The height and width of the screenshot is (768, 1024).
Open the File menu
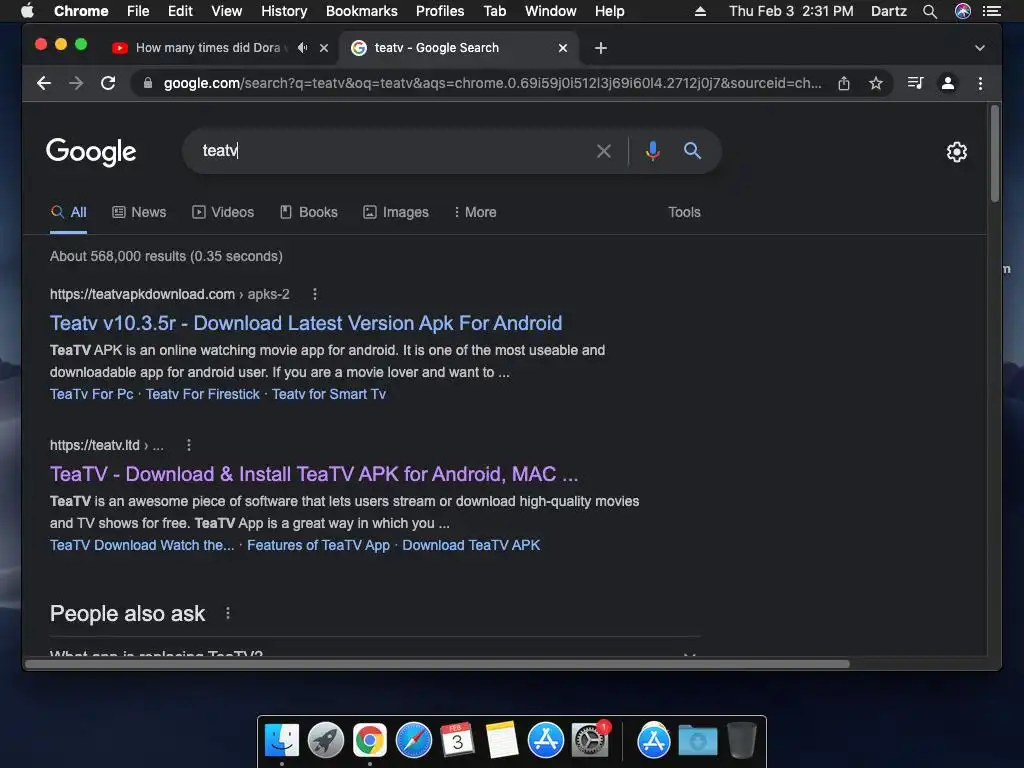point(138,11)
